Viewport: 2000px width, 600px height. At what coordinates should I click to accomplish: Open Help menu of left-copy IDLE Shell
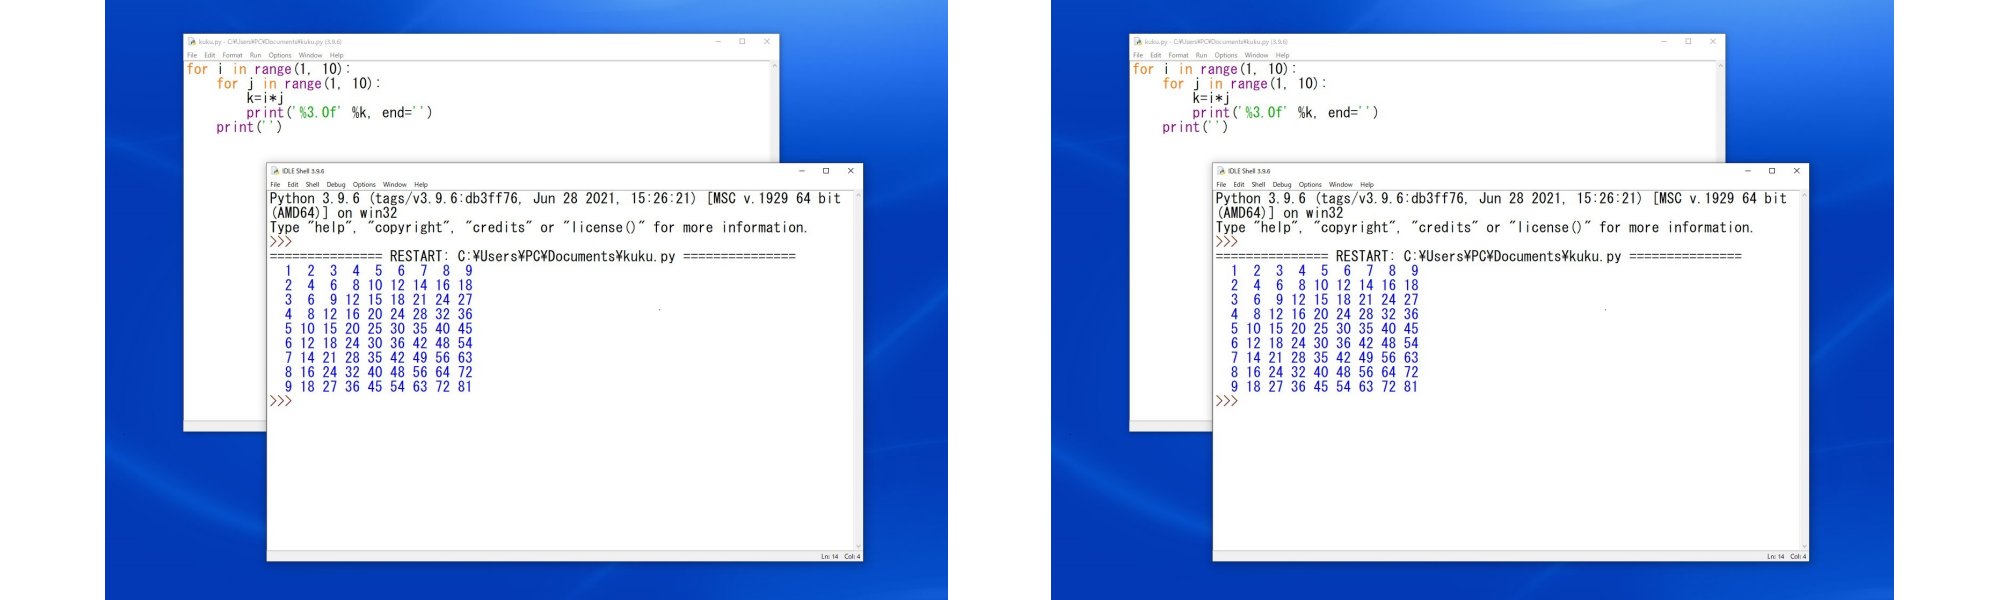421,184
